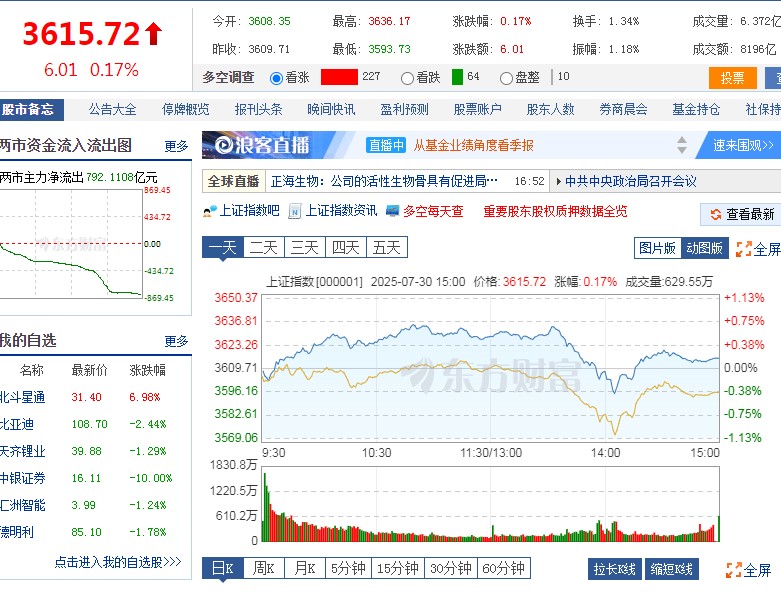Select the 一天 chart tab
The height and width of the screenshot is (593, 781).
point(223,247)
